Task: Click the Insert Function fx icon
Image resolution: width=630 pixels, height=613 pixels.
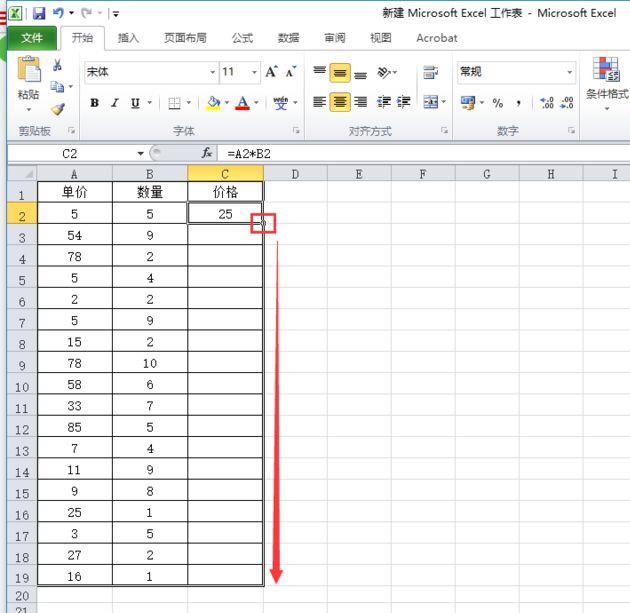Action: pos(207,153)
